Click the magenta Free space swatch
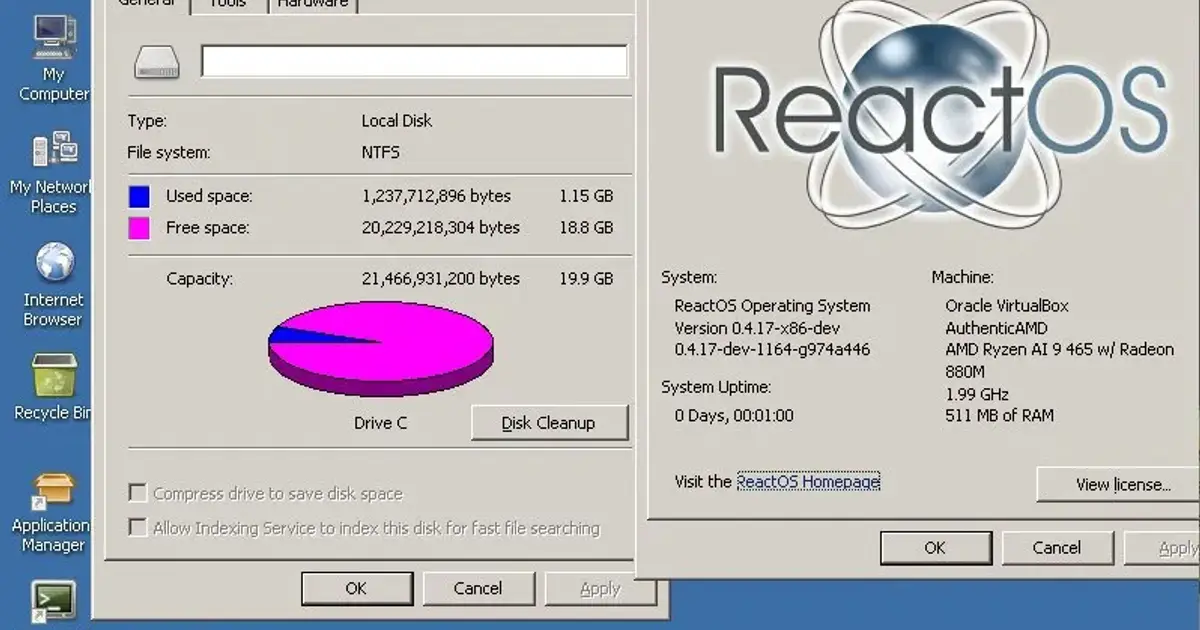 (139, 228)
